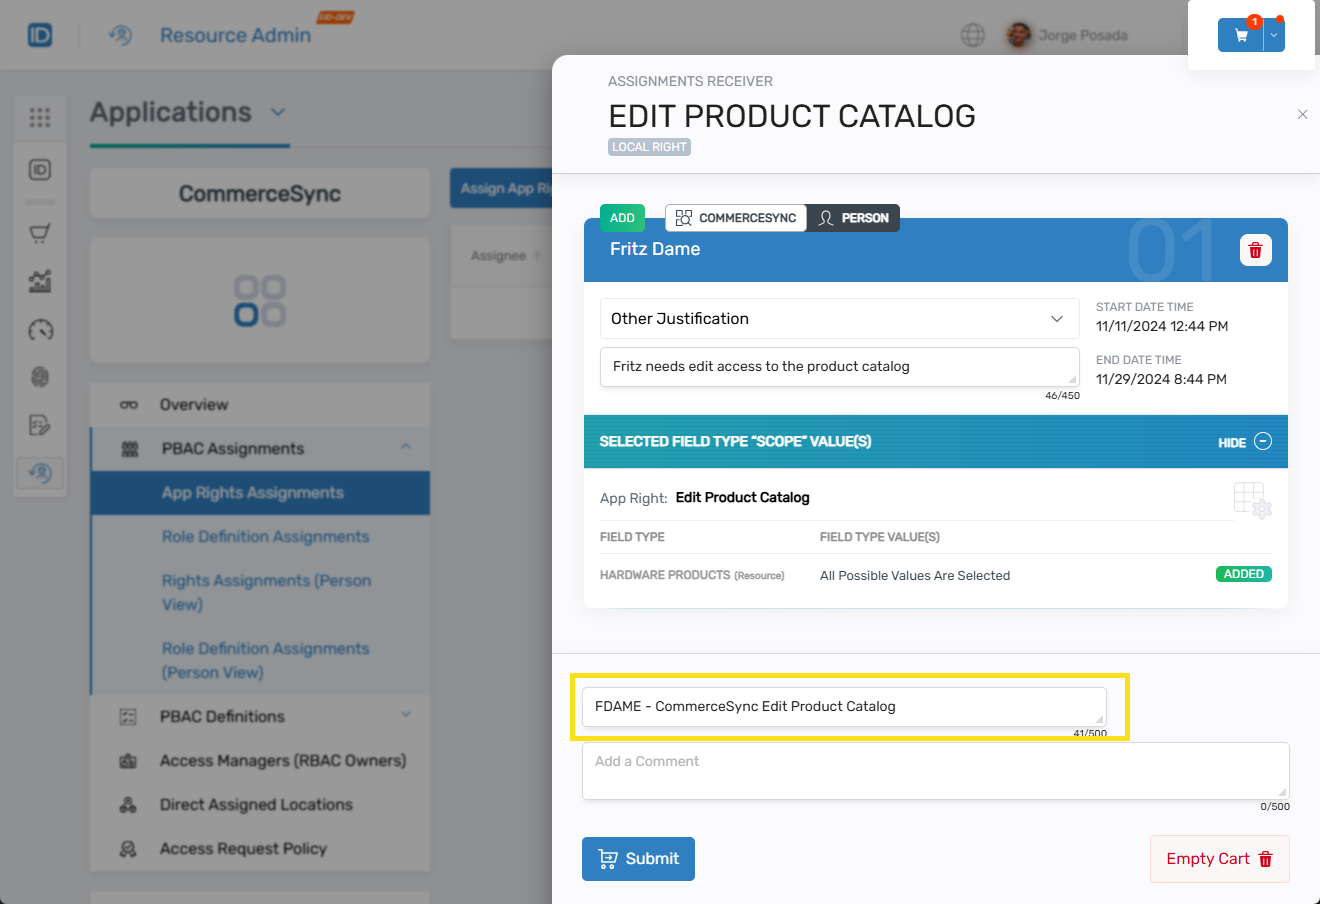The height and width of the screenshot is (904, 1320).
Task: Open the analytics chart icon in sidebar
Action: coord(40,282)
